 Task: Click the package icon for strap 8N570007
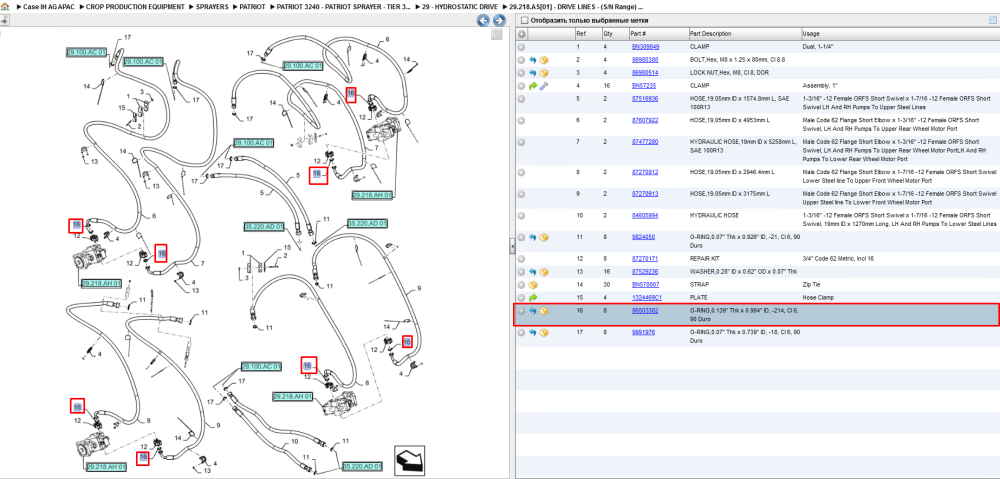click(x=533, y=284)
